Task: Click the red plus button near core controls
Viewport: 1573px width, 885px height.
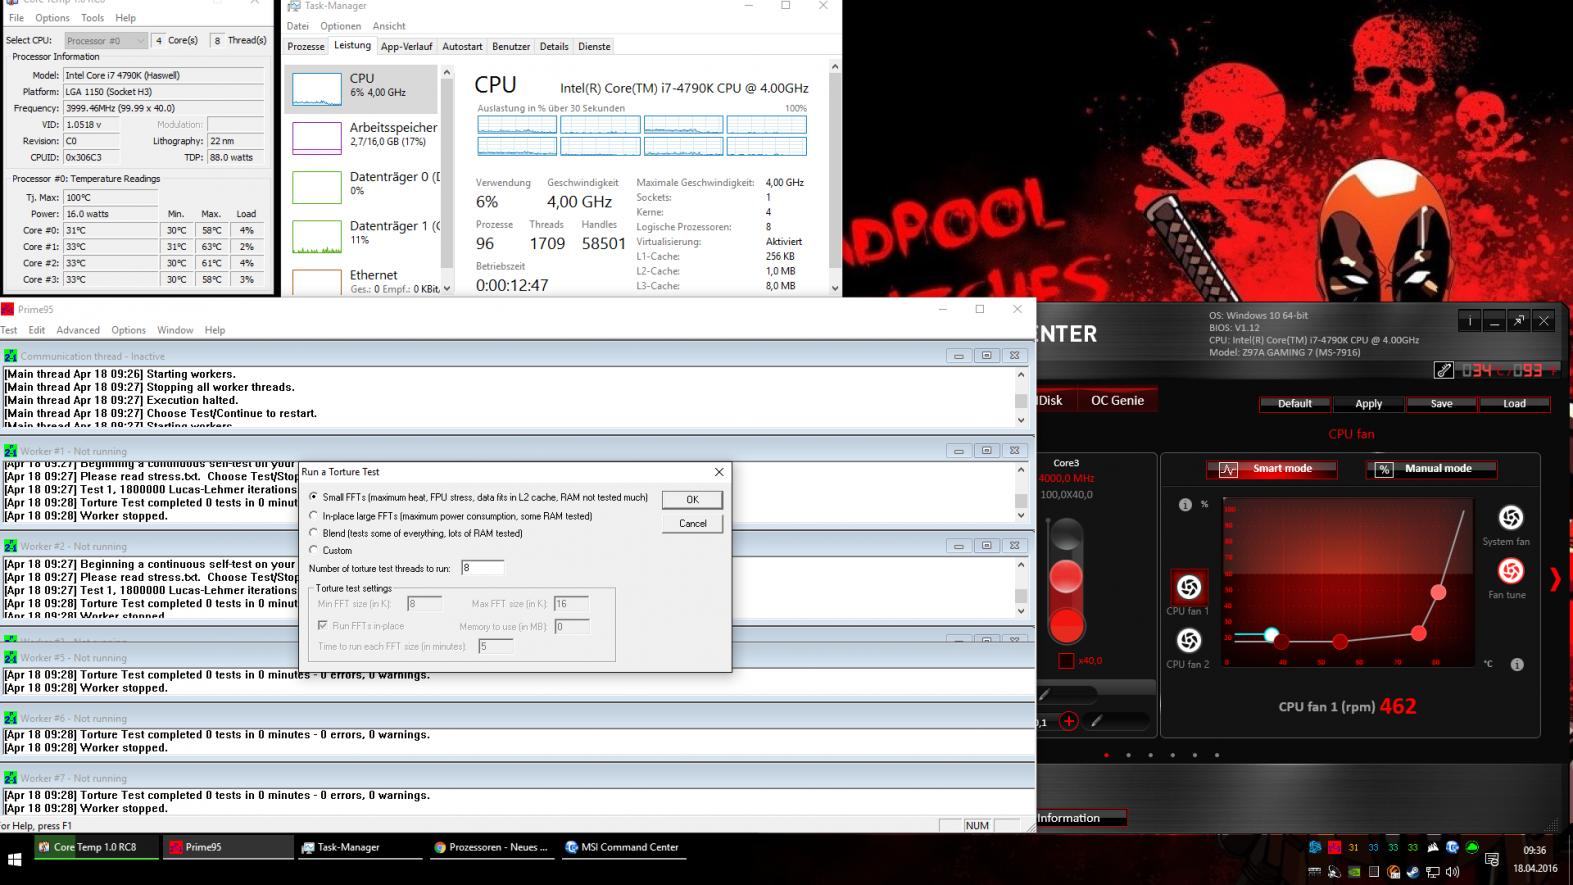Action: [x=1069, y=721]
